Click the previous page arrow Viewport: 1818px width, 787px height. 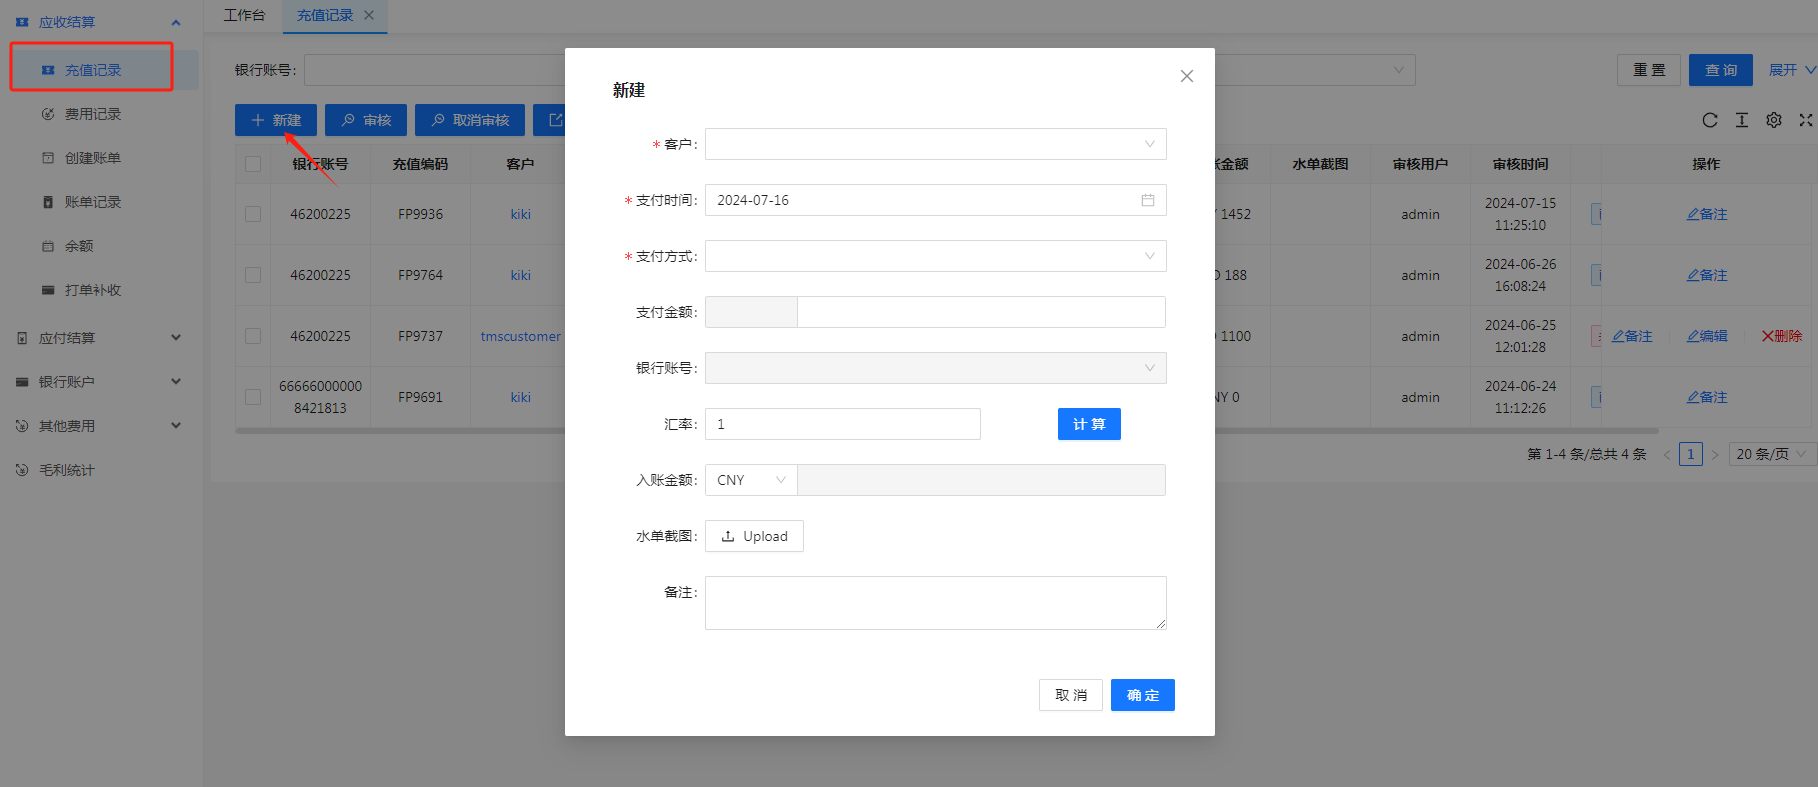point(1667,454)
